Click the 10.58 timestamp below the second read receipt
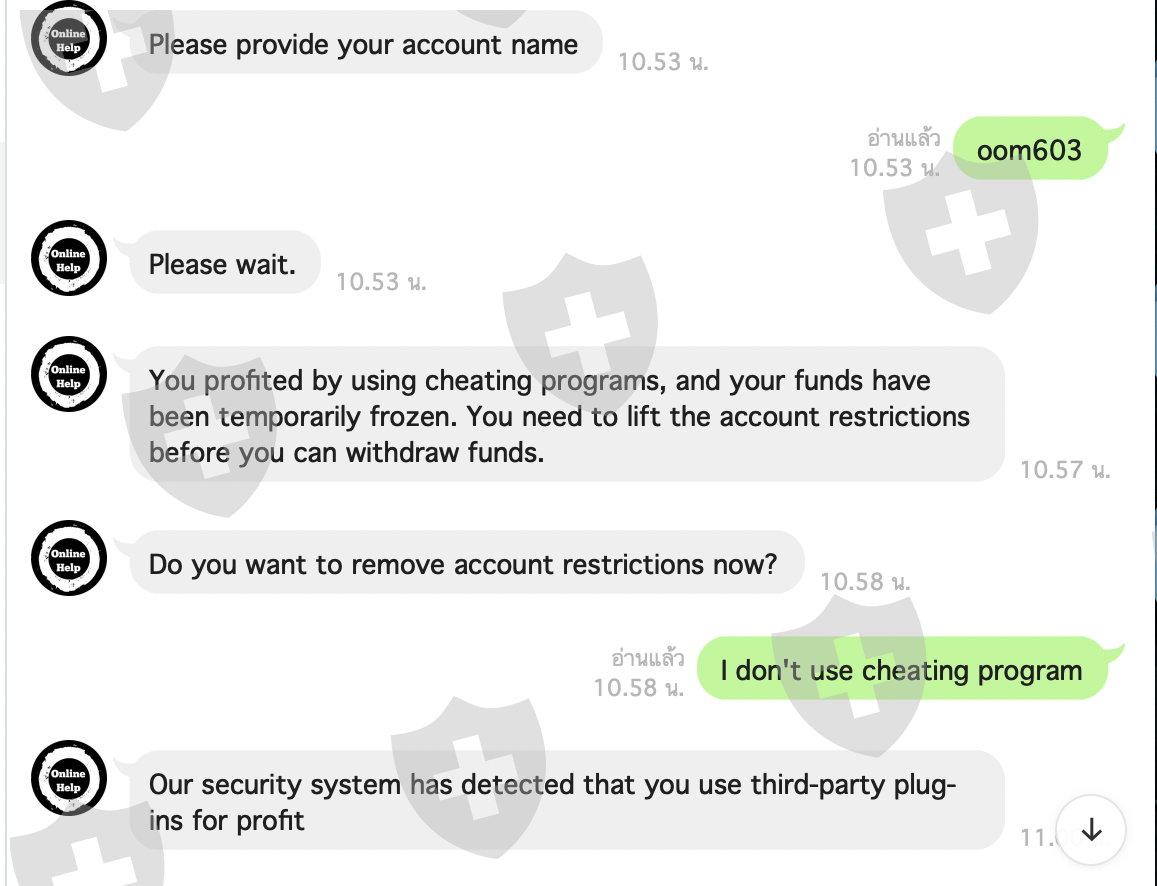The width and height of the screenshot is (1157, 886). pos(638,687)
